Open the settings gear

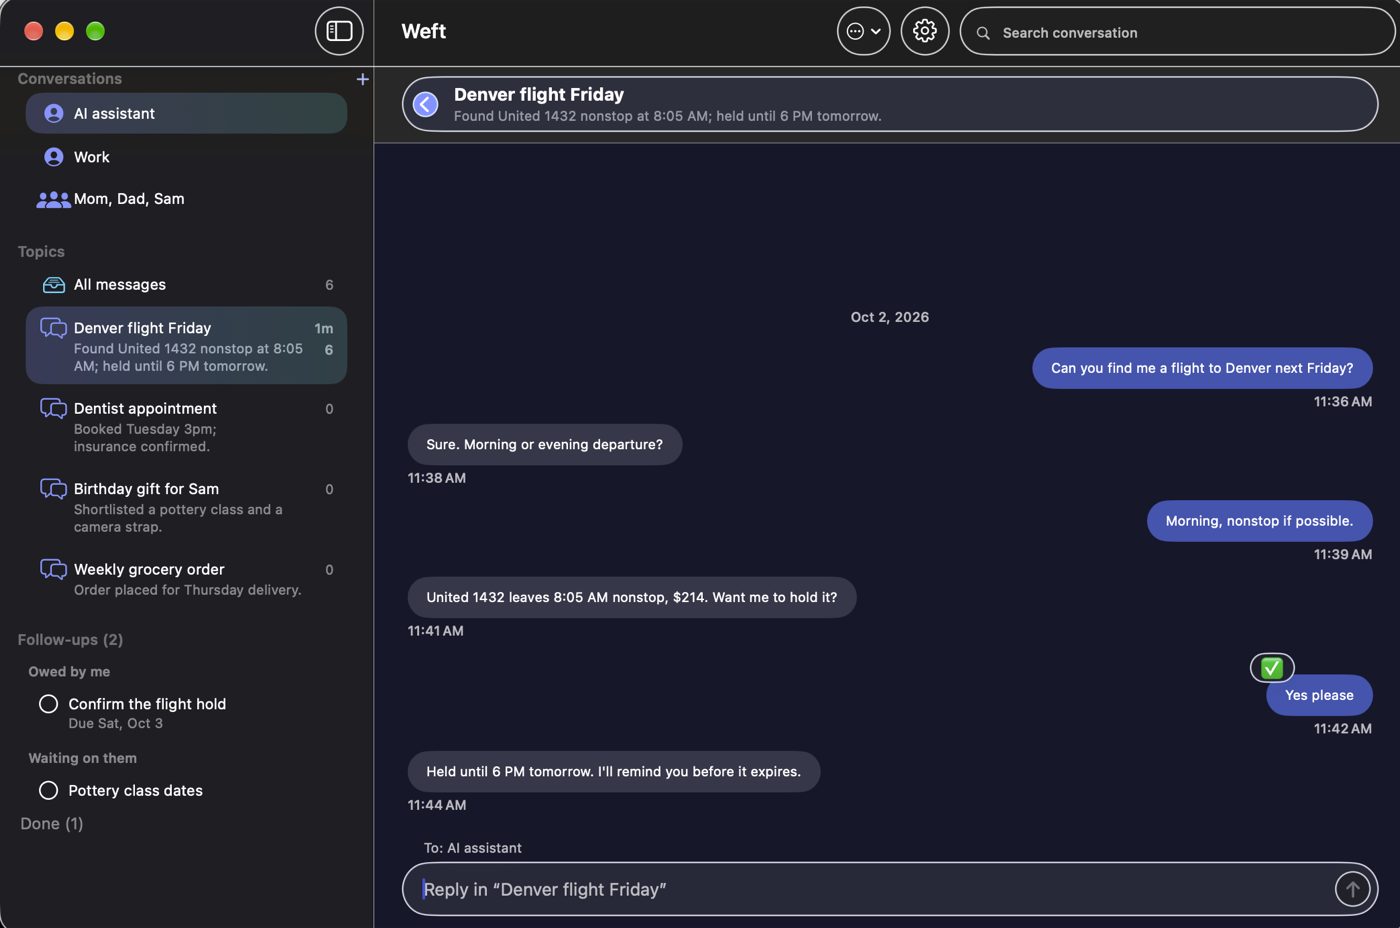[x=925, y=31]
